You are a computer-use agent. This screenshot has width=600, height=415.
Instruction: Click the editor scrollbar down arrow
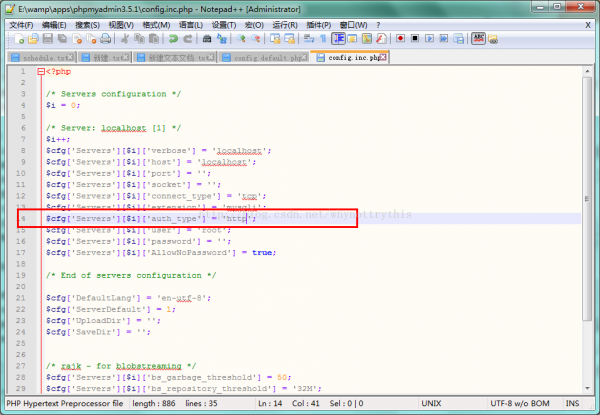click(x=587, y=388)
